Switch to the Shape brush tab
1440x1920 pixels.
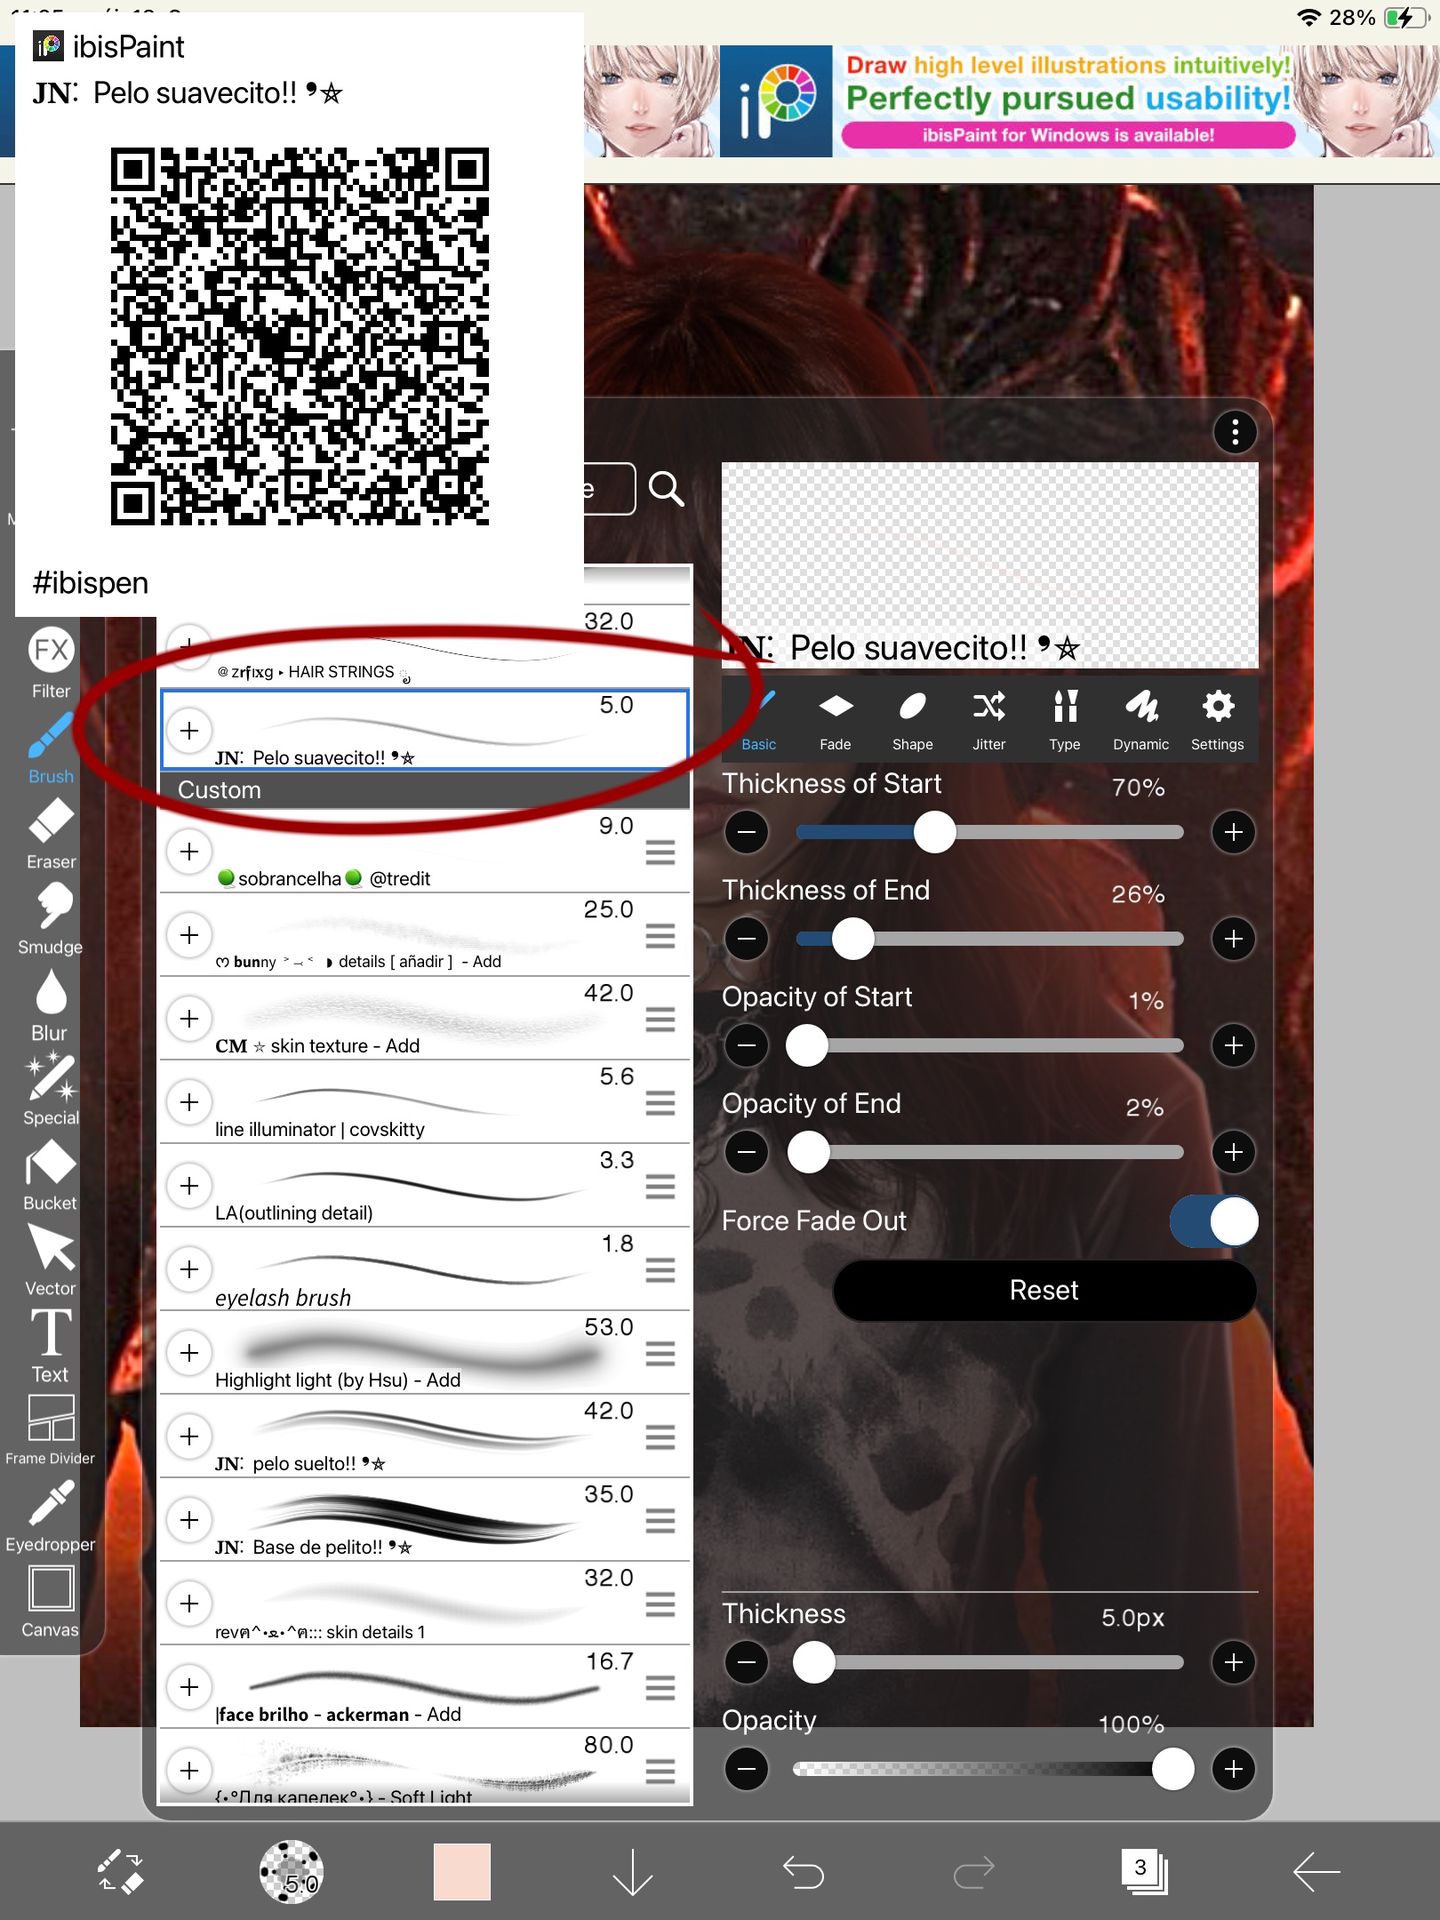click(x=912, y=719)
